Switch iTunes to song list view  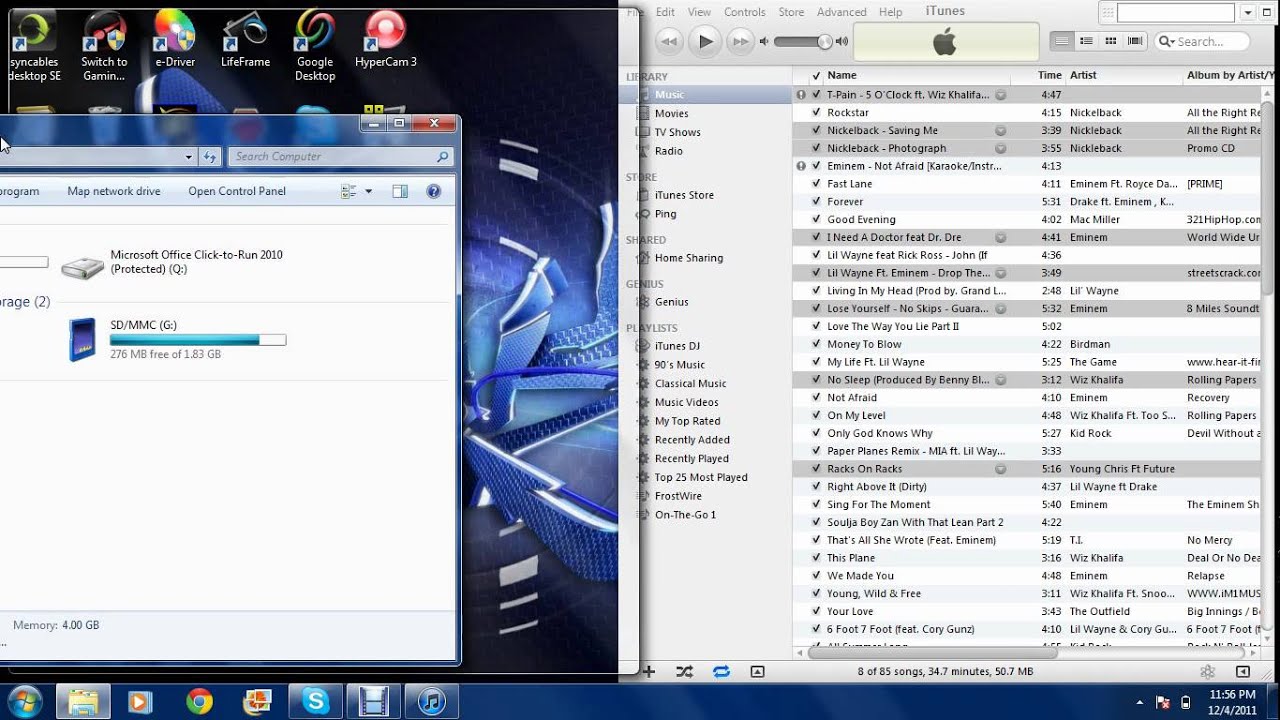click(1062, 41)
